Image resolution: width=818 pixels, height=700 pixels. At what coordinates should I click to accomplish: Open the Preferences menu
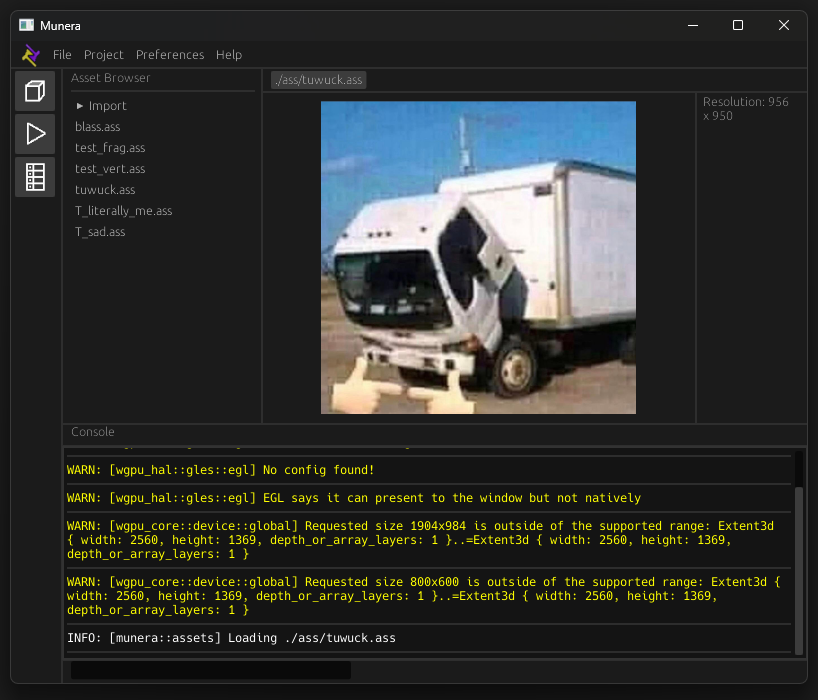170,55
